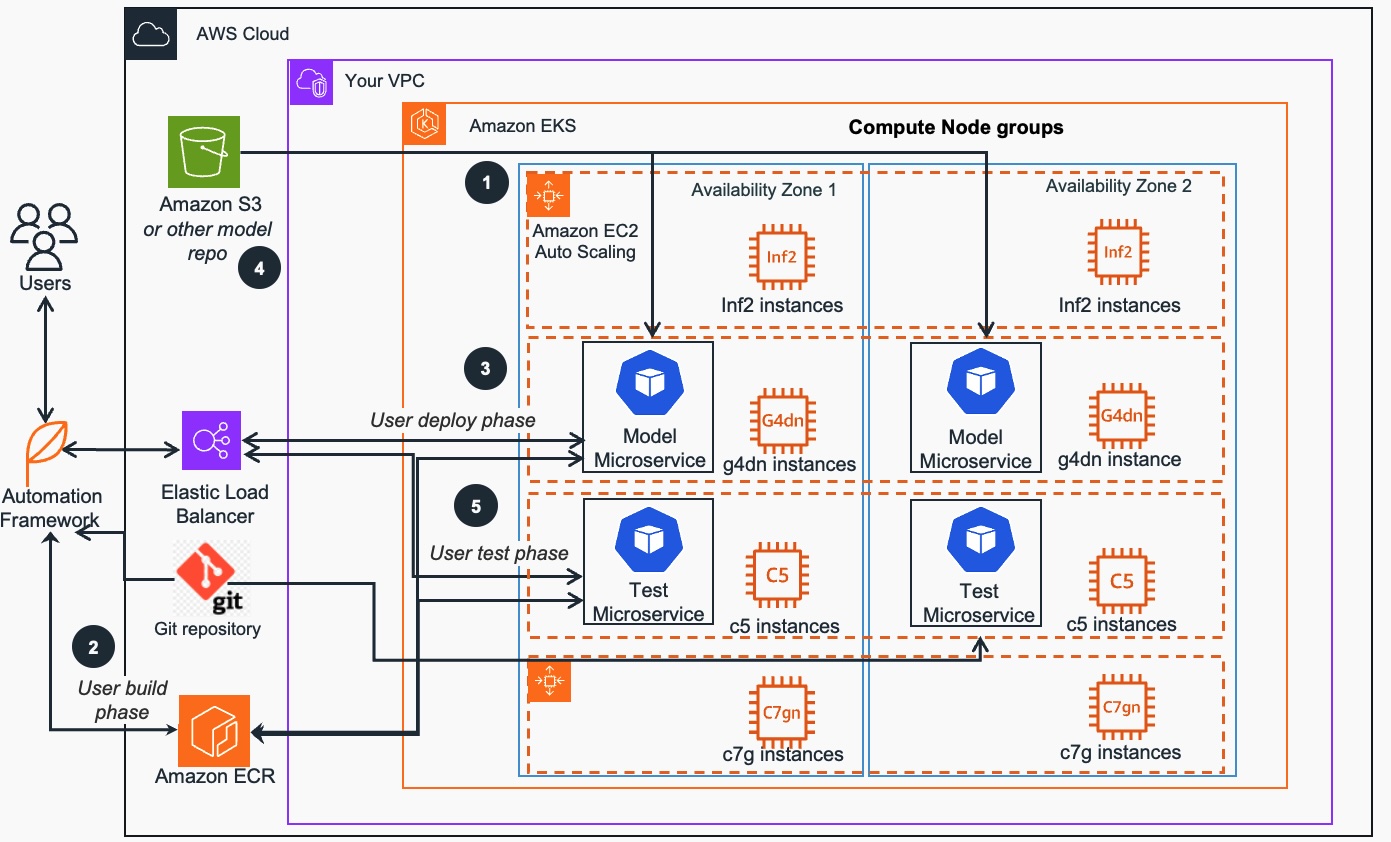Select the C5 chip in Availability Zone 2
The image size is (1391, 842).
point(1122,580)
